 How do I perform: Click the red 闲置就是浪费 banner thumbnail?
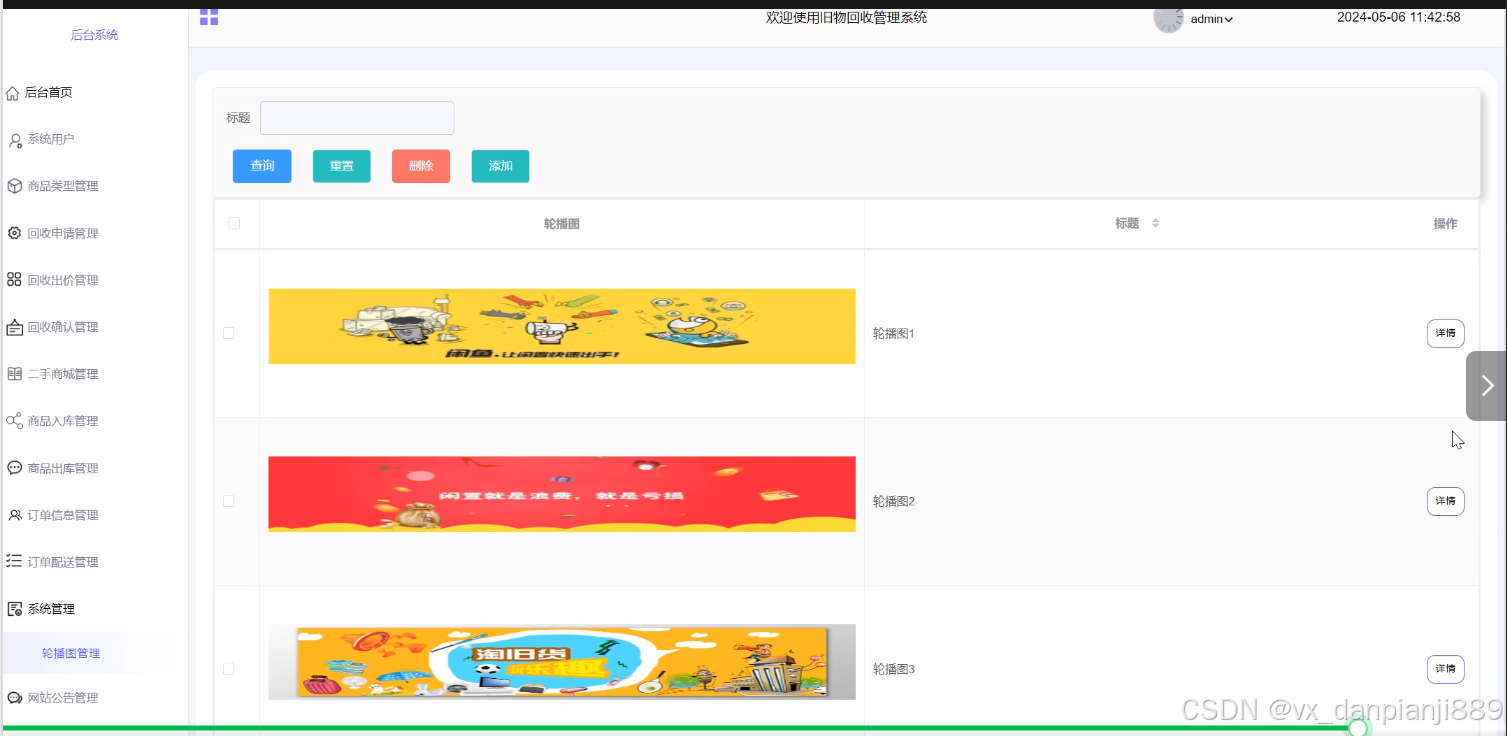[562, 494]
